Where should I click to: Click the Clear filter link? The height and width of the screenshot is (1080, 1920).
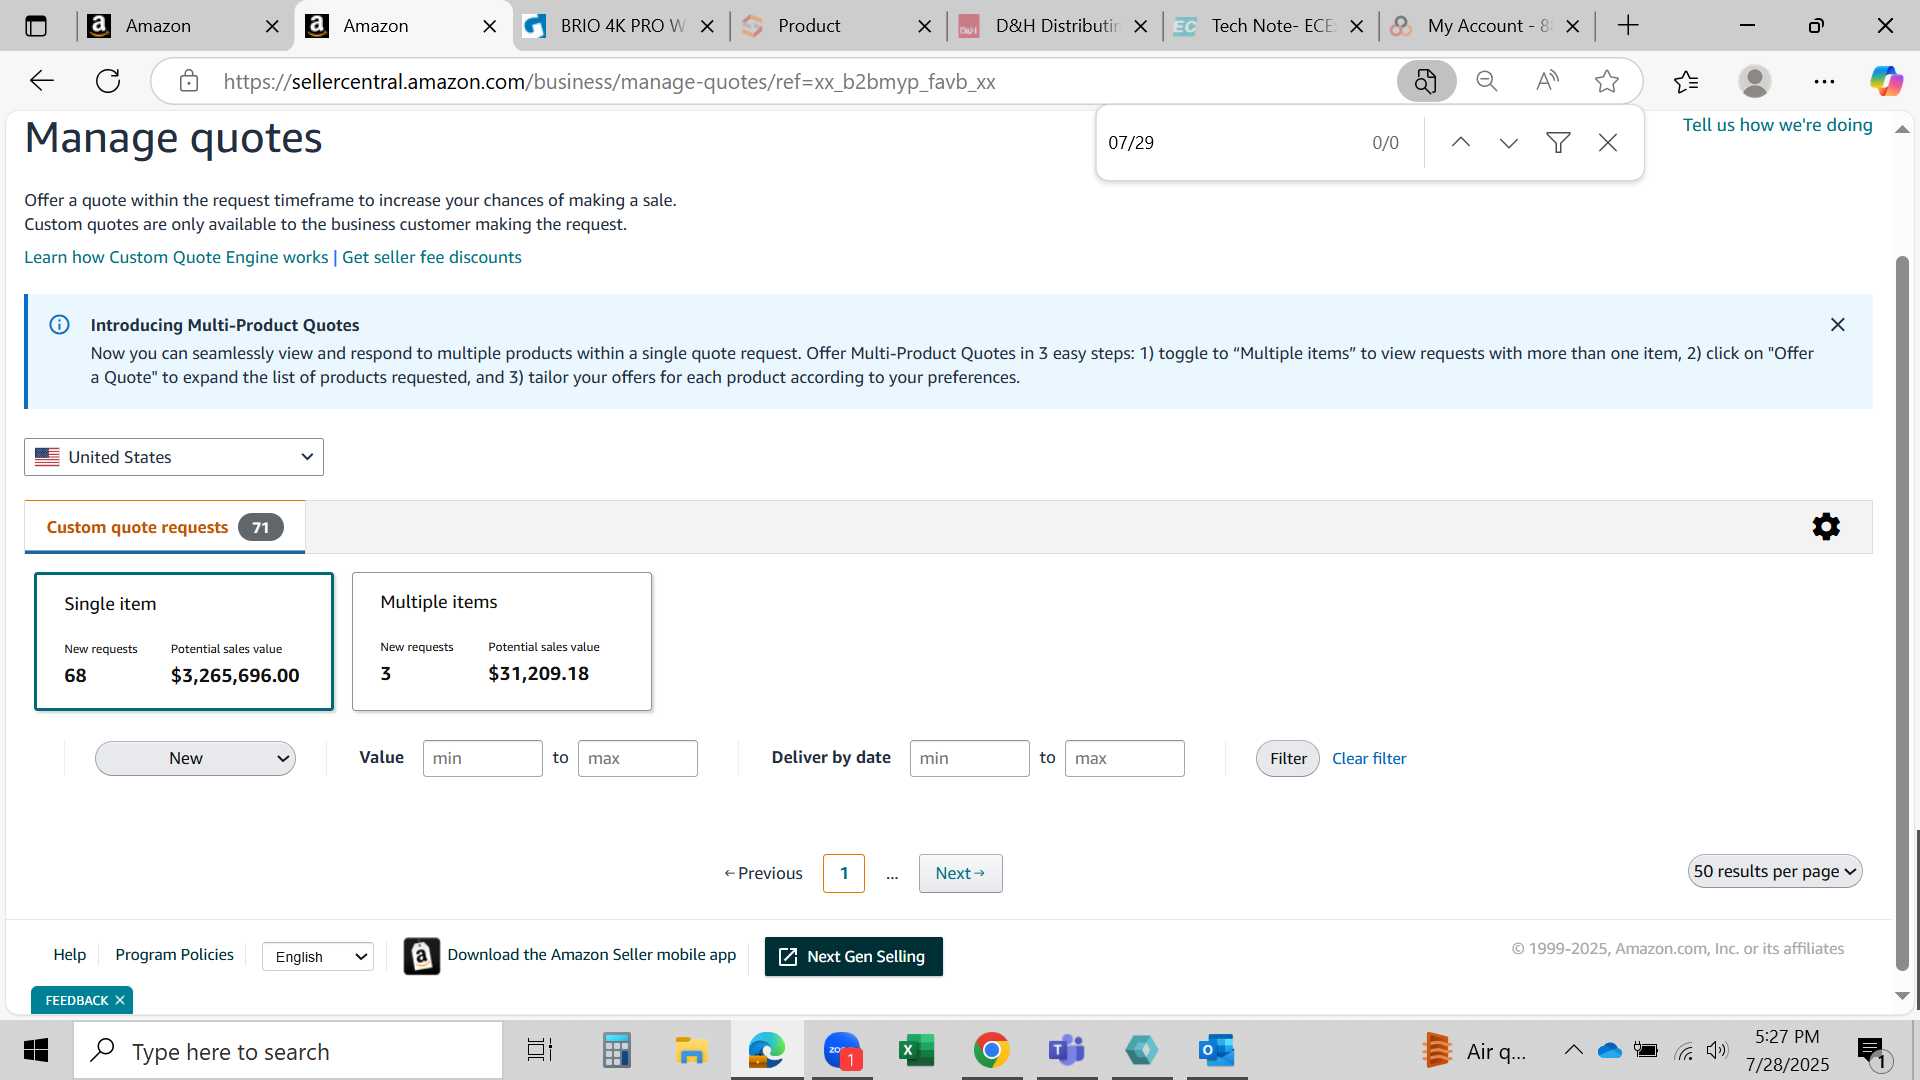point(1369,758)
